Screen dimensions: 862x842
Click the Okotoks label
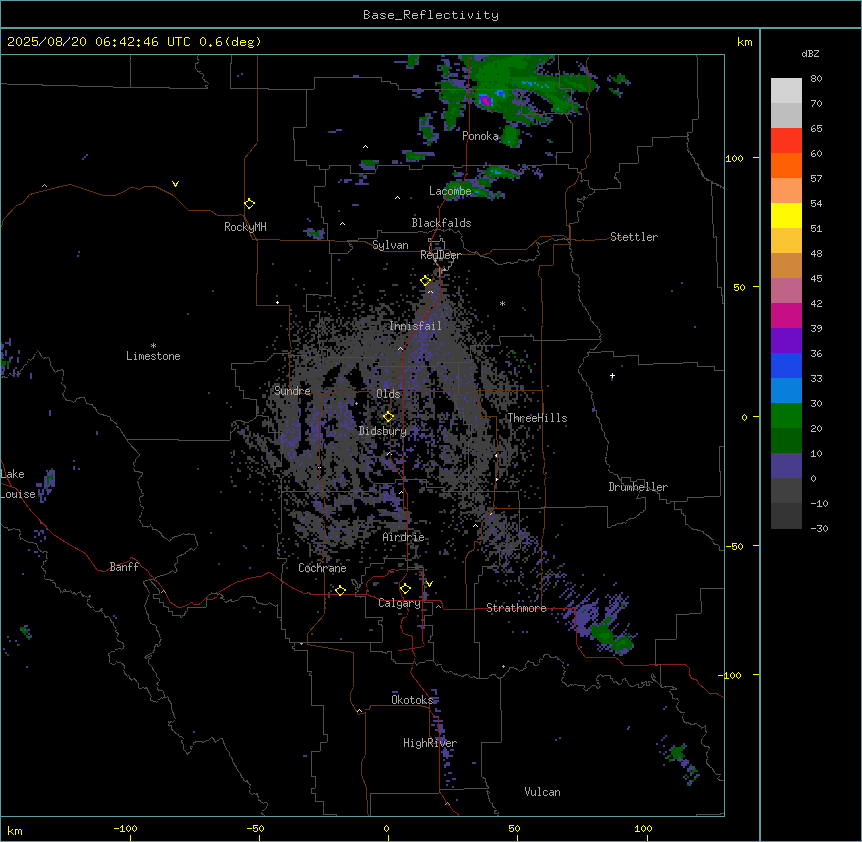[x=412, y=700]
